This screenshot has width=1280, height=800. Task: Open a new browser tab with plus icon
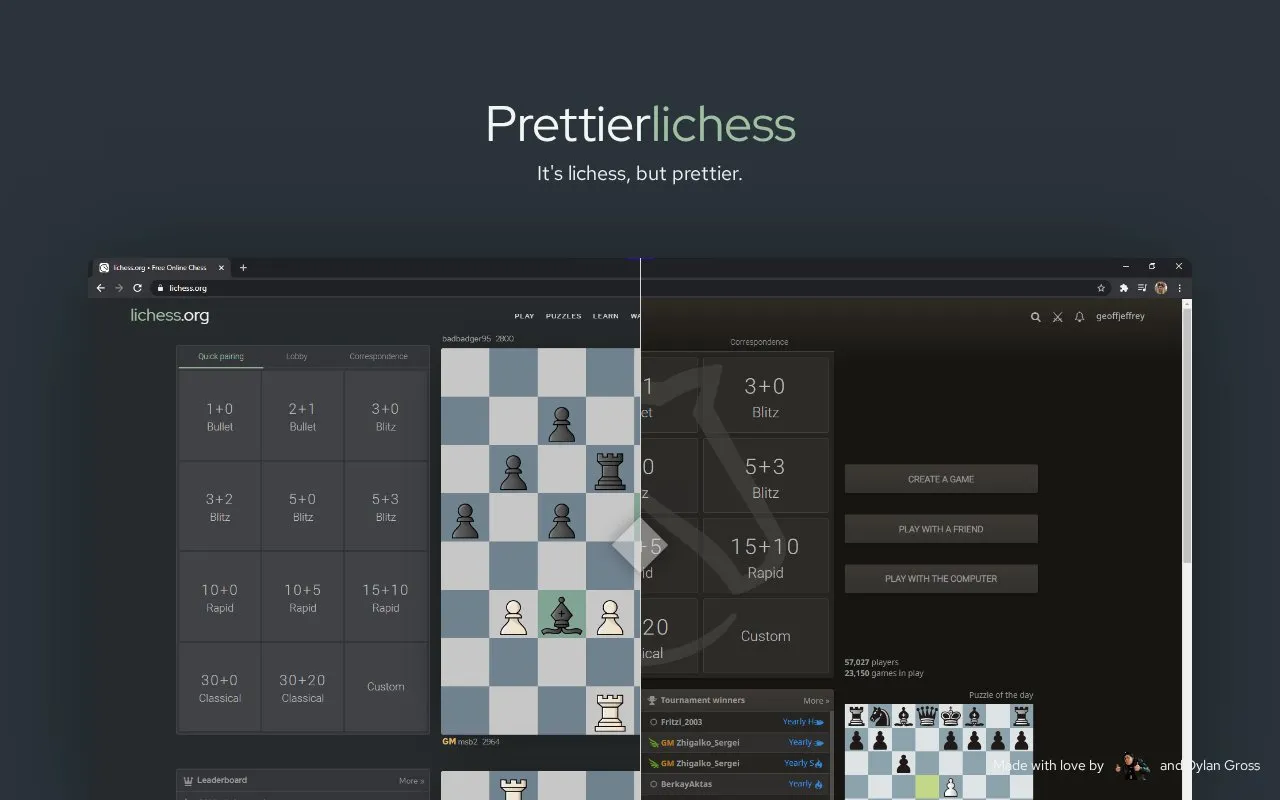point(243,267)
